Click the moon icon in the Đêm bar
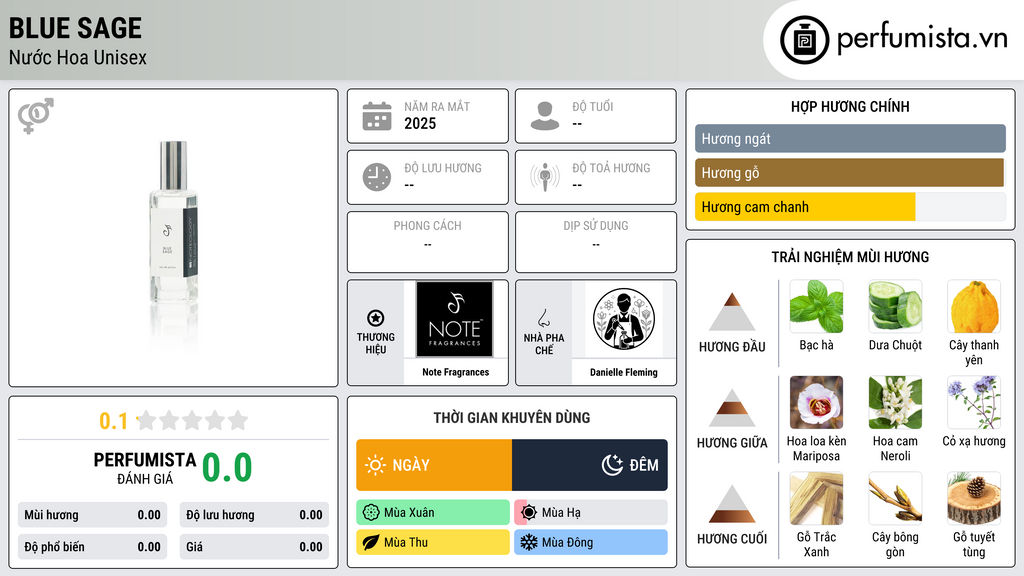Screen dimensions: 1024x576 [612, 465]
